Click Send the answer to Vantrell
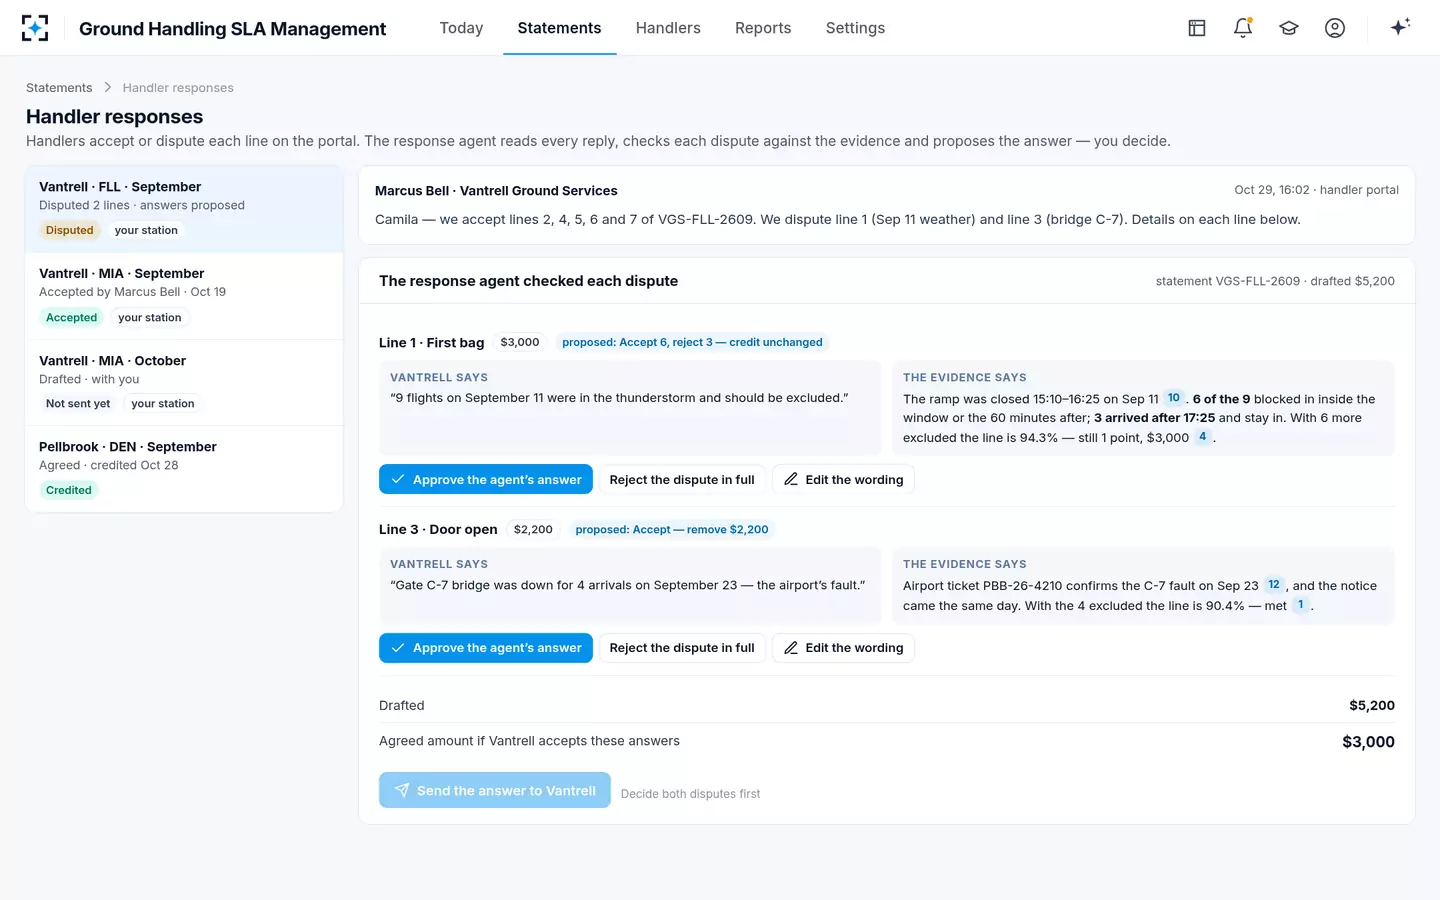The height and width of the screenshot is (900, 1440). [x=495, y=790]
